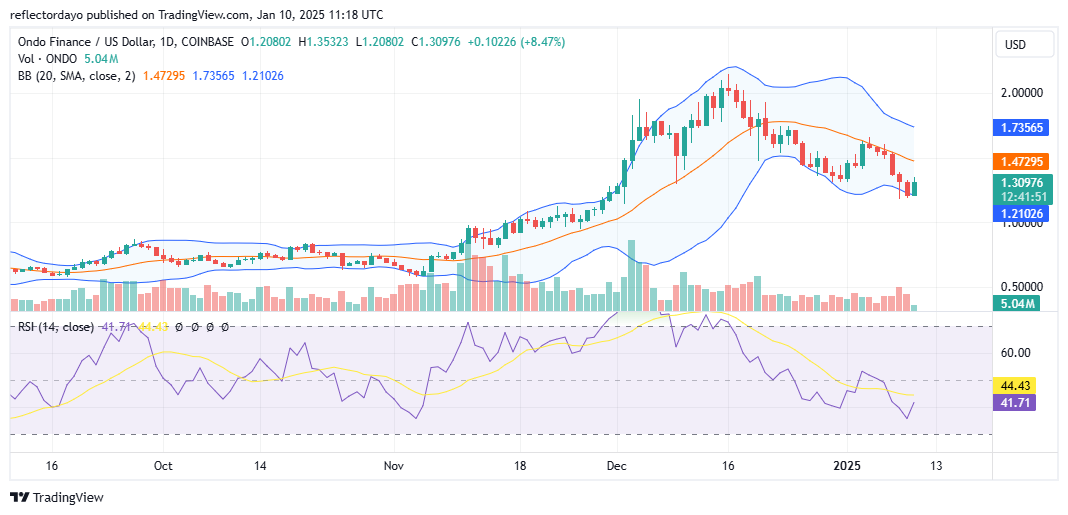
Task: Click the 1.47295 orange basis price label
Action: pos(1022,161)
